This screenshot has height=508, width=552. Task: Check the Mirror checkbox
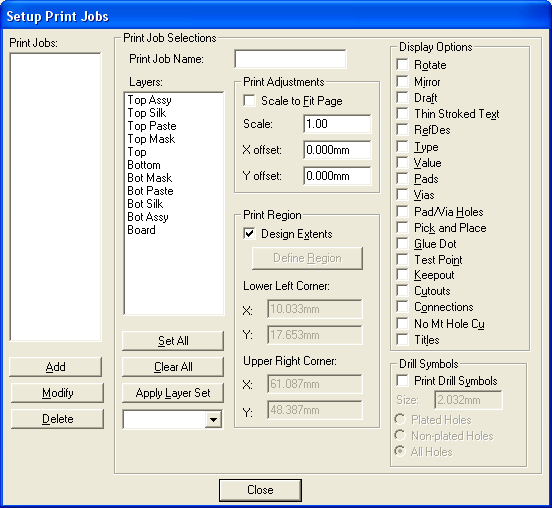(x=402, y=81)
